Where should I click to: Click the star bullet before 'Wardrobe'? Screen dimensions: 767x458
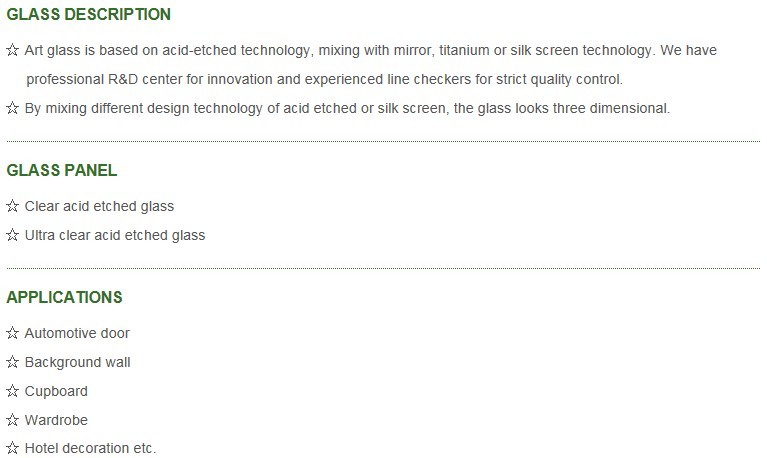[x=12, y=420]
